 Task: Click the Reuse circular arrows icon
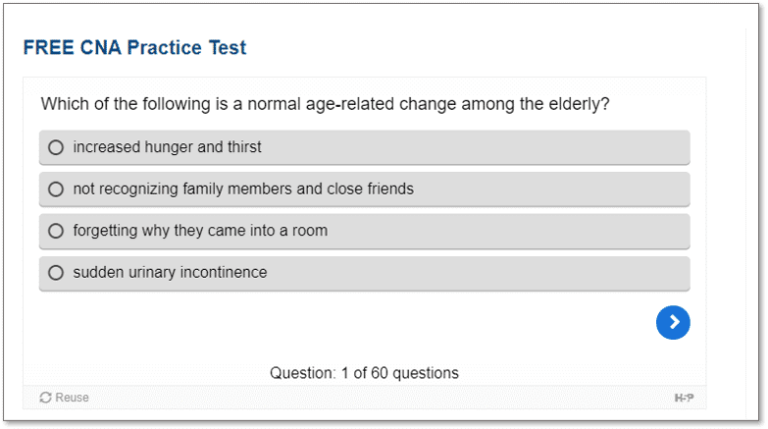pos(45,398)
